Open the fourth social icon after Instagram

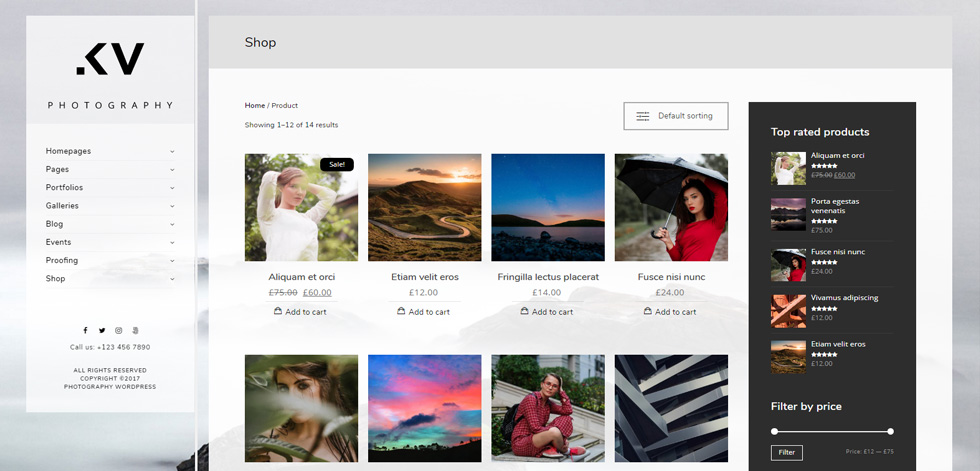pos(135,330)
